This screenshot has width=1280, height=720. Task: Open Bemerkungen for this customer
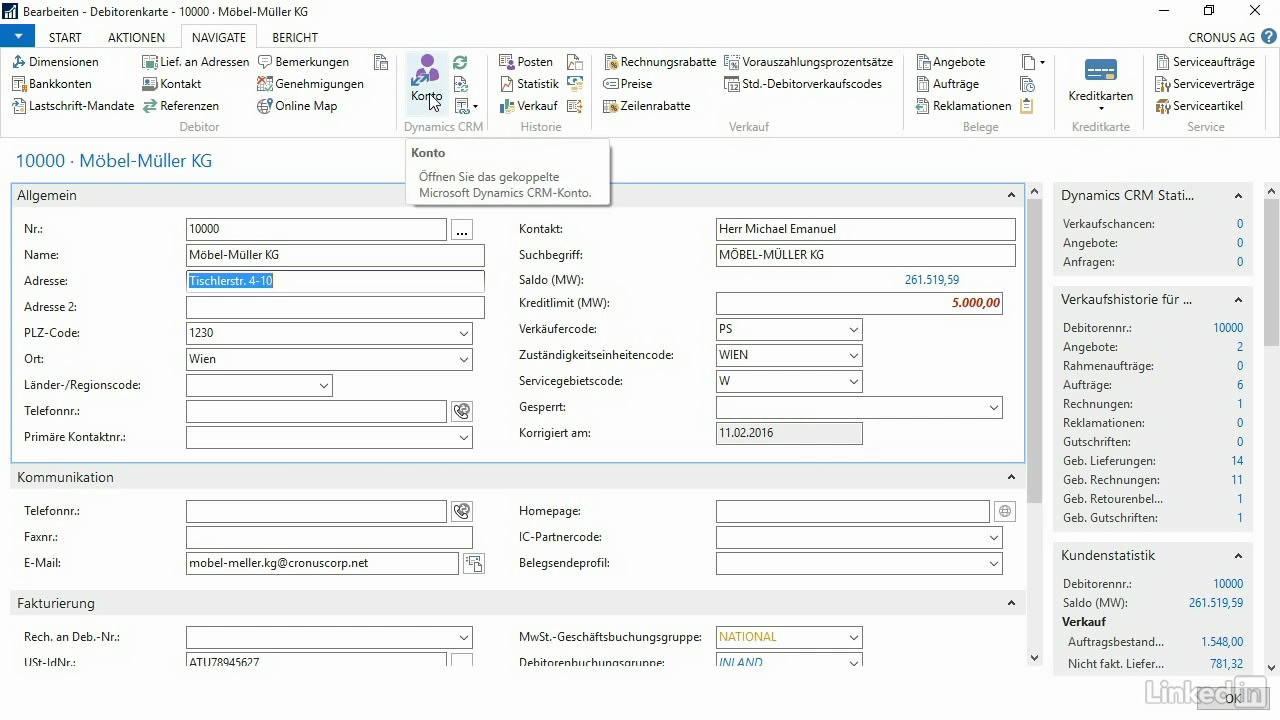click(303, 62)
